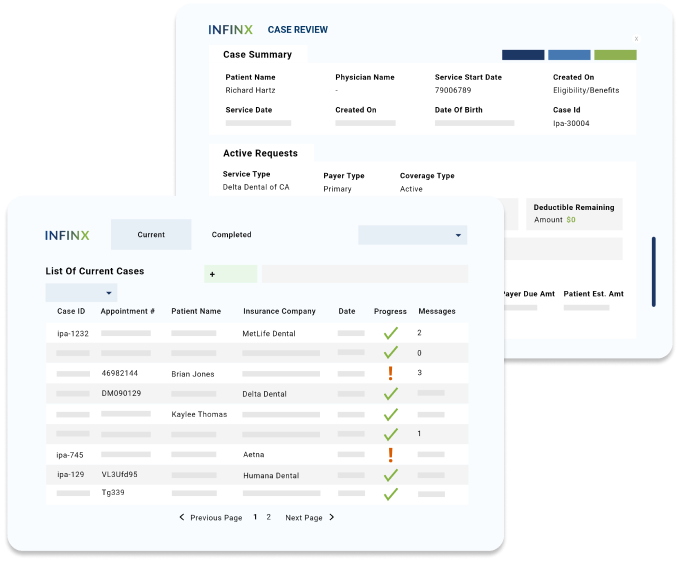Click appointment number 46982144
677x563 pixels.
[120, 373]
